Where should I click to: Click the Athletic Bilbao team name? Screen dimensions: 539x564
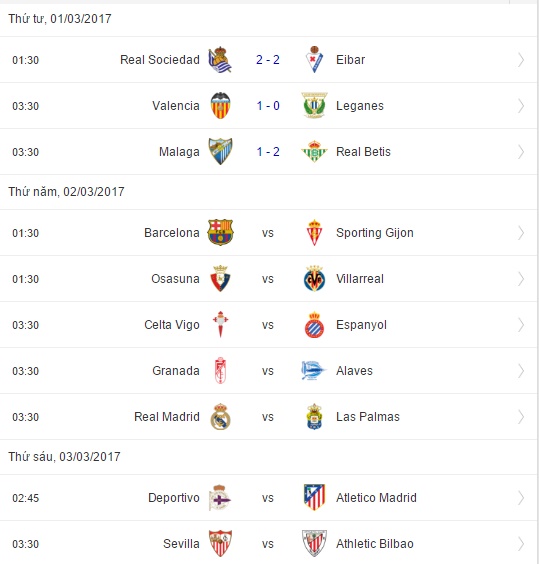[375, 543]
